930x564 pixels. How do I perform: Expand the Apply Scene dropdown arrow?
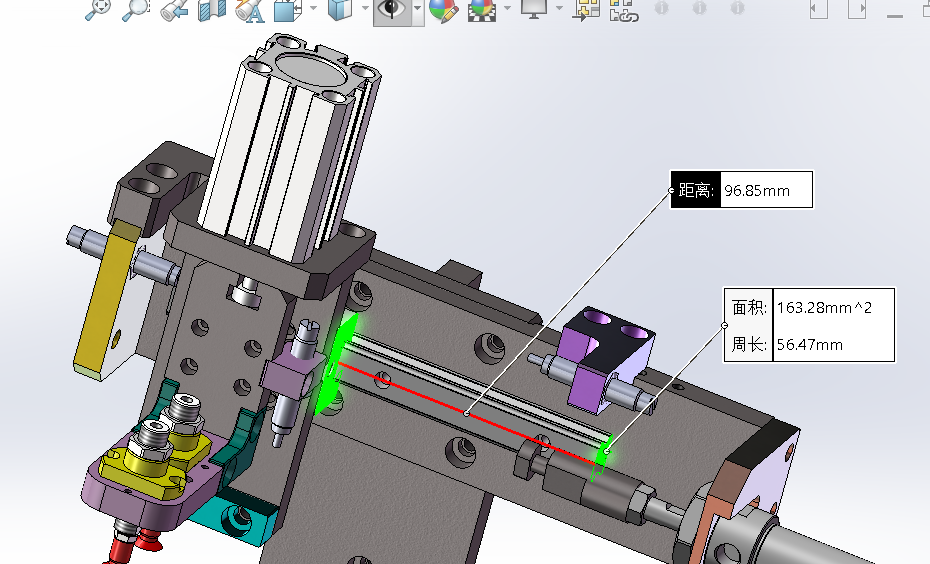pos(507,8)
